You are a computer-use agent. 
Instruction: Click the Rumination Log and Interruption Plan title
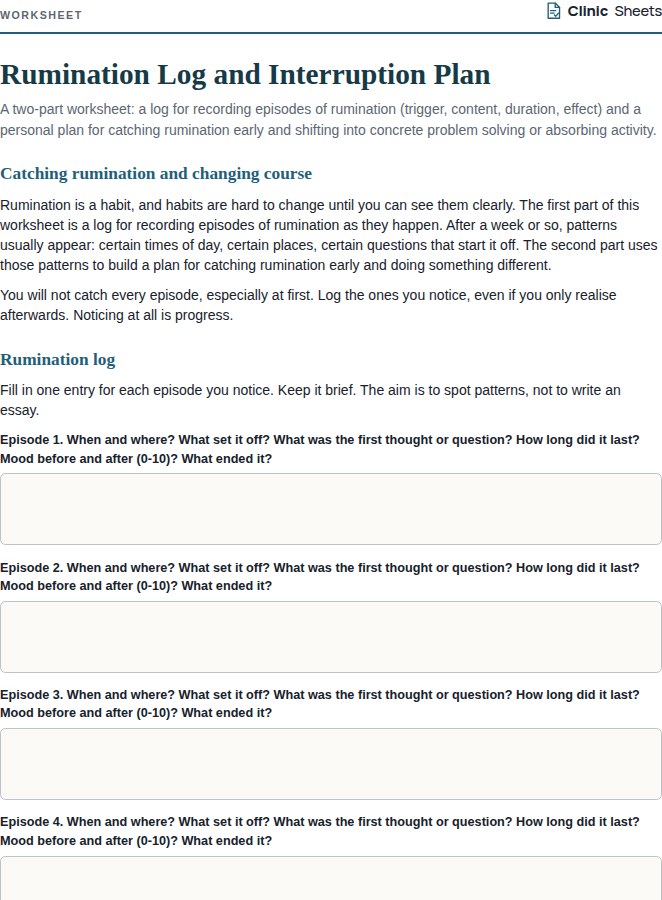pos(245,75)
